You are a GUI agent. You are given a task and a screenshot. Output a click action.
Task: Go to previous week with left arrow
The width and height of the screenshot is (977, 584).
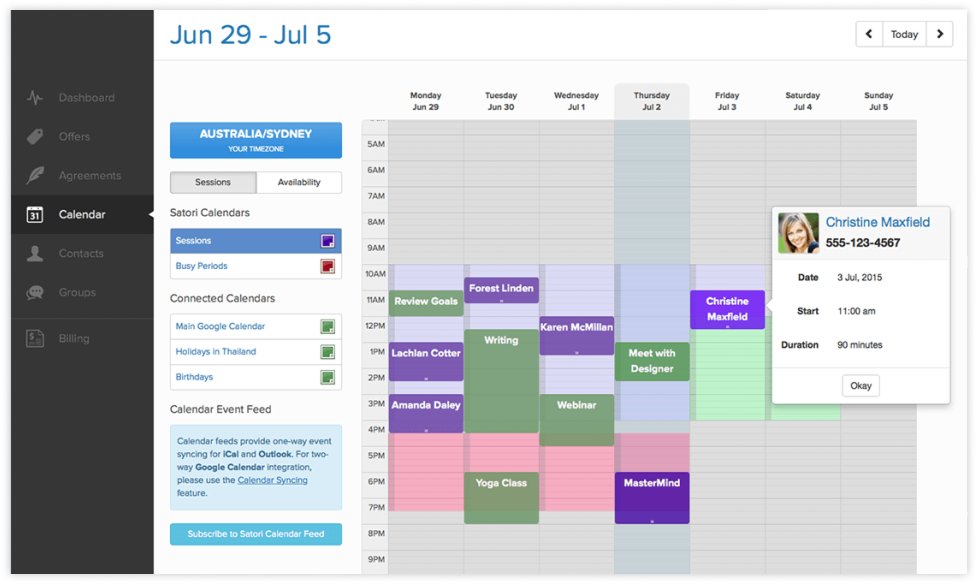pos(869,34)
